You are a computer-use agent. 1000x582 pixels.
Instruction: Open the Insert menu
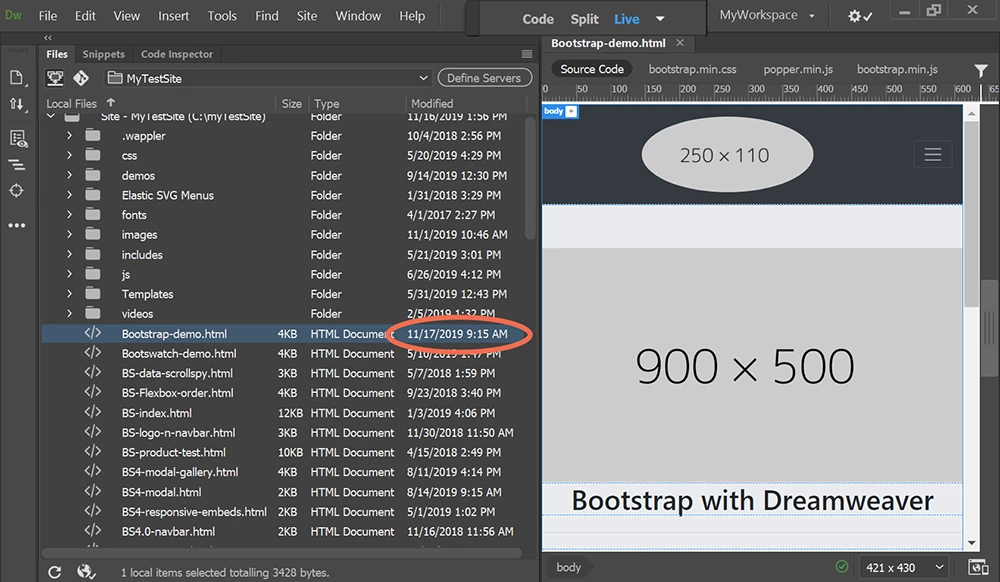pyautogui.click(x=173, y=16)
